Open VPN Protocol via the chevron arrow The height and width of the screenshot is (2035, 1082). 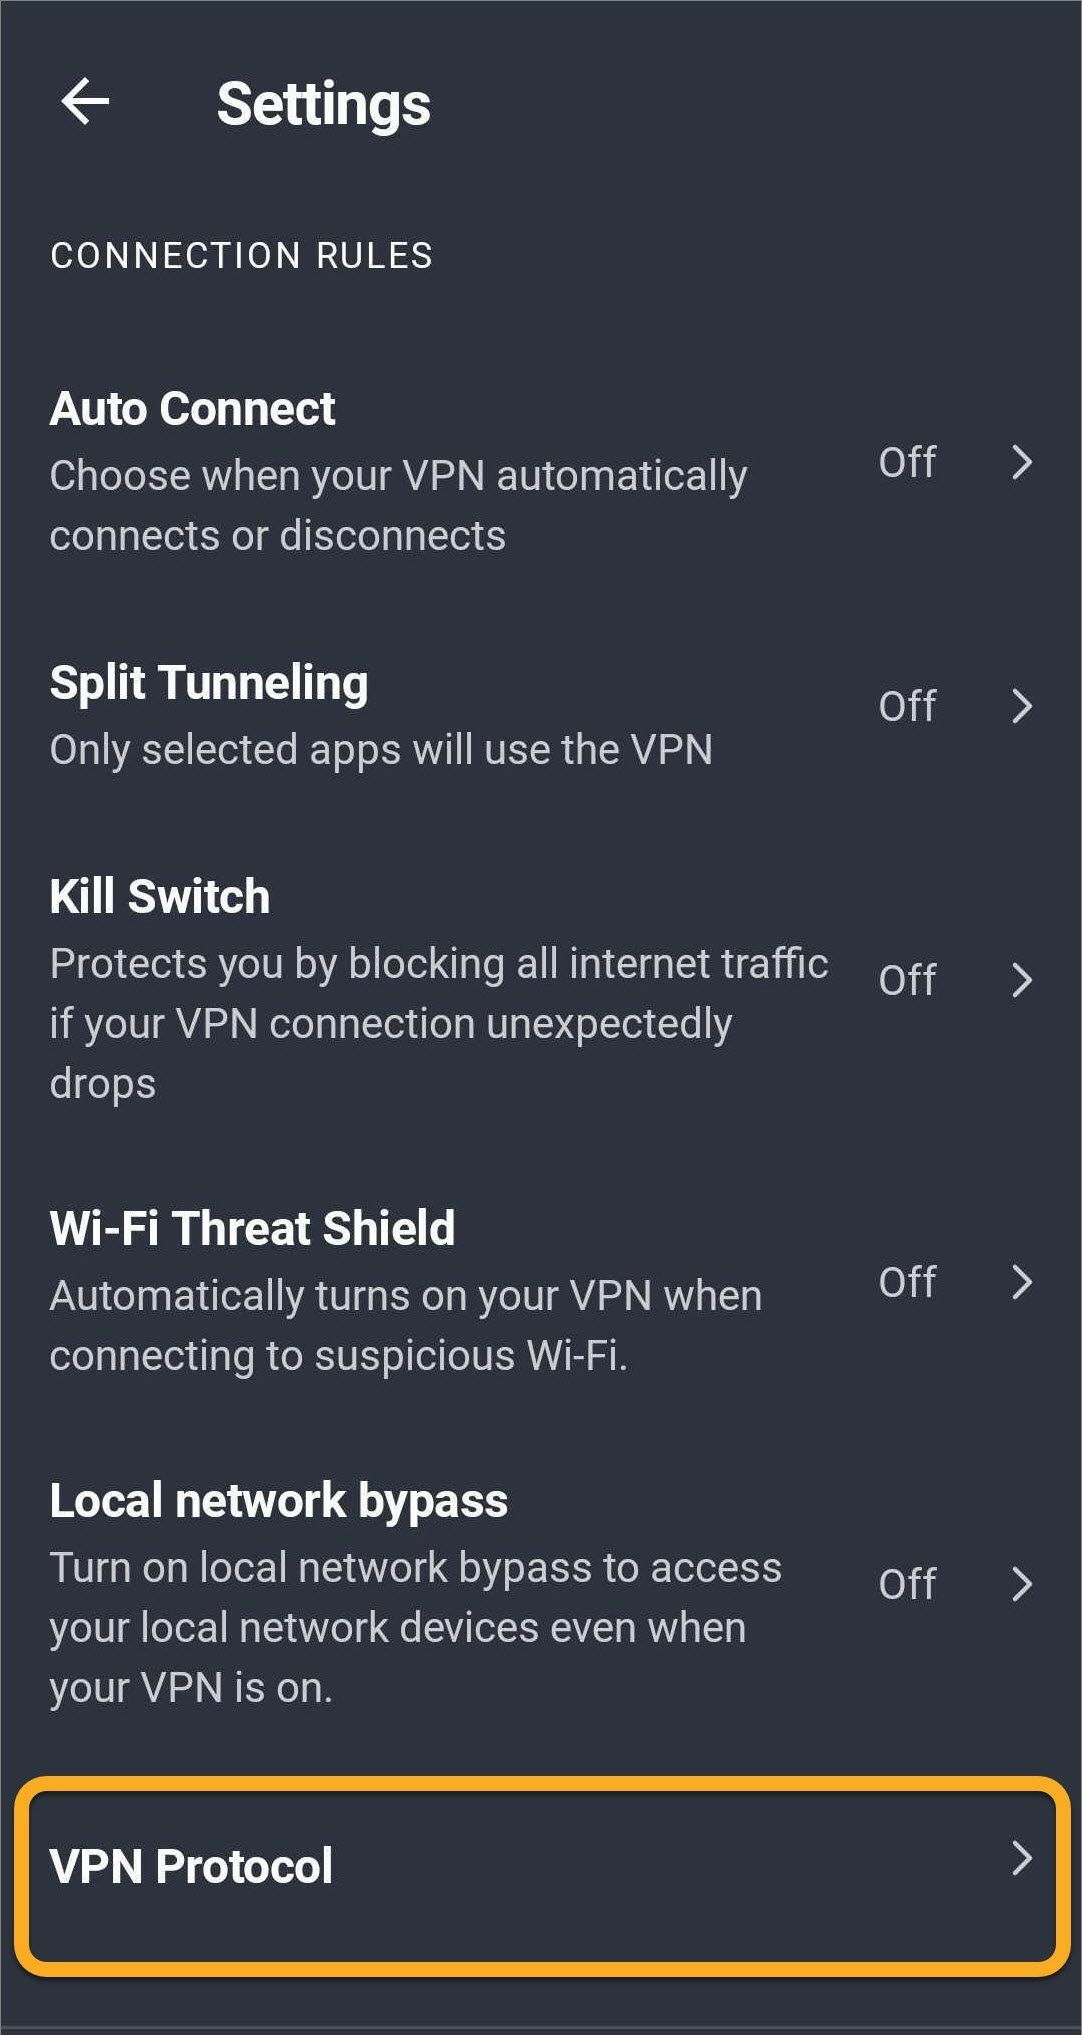(1021, 1858)
